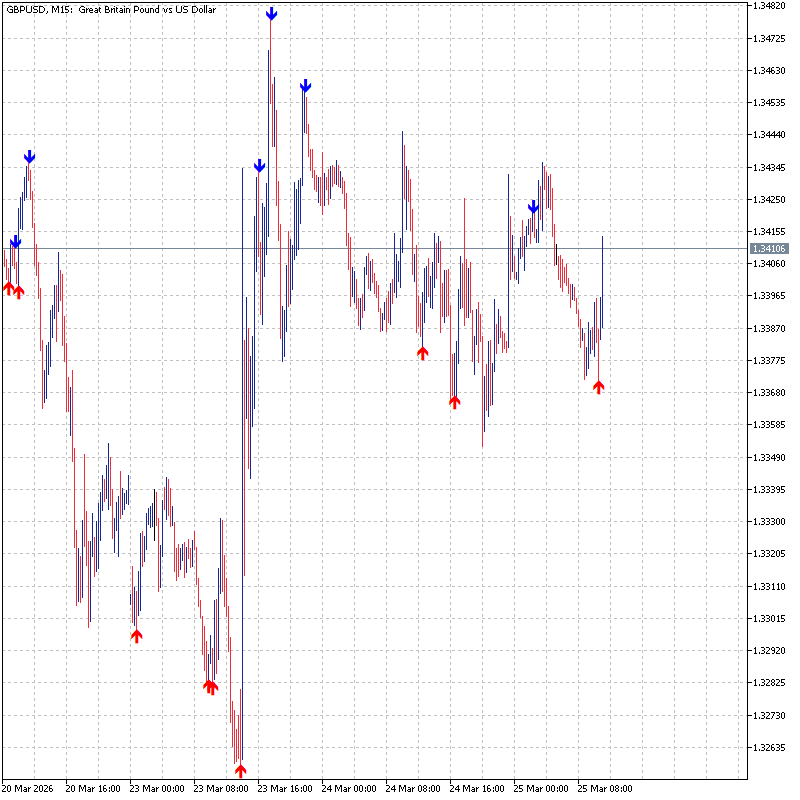Select the rightmost red buy arrow
The image size is (800, 800).
(x=599, y=387)
